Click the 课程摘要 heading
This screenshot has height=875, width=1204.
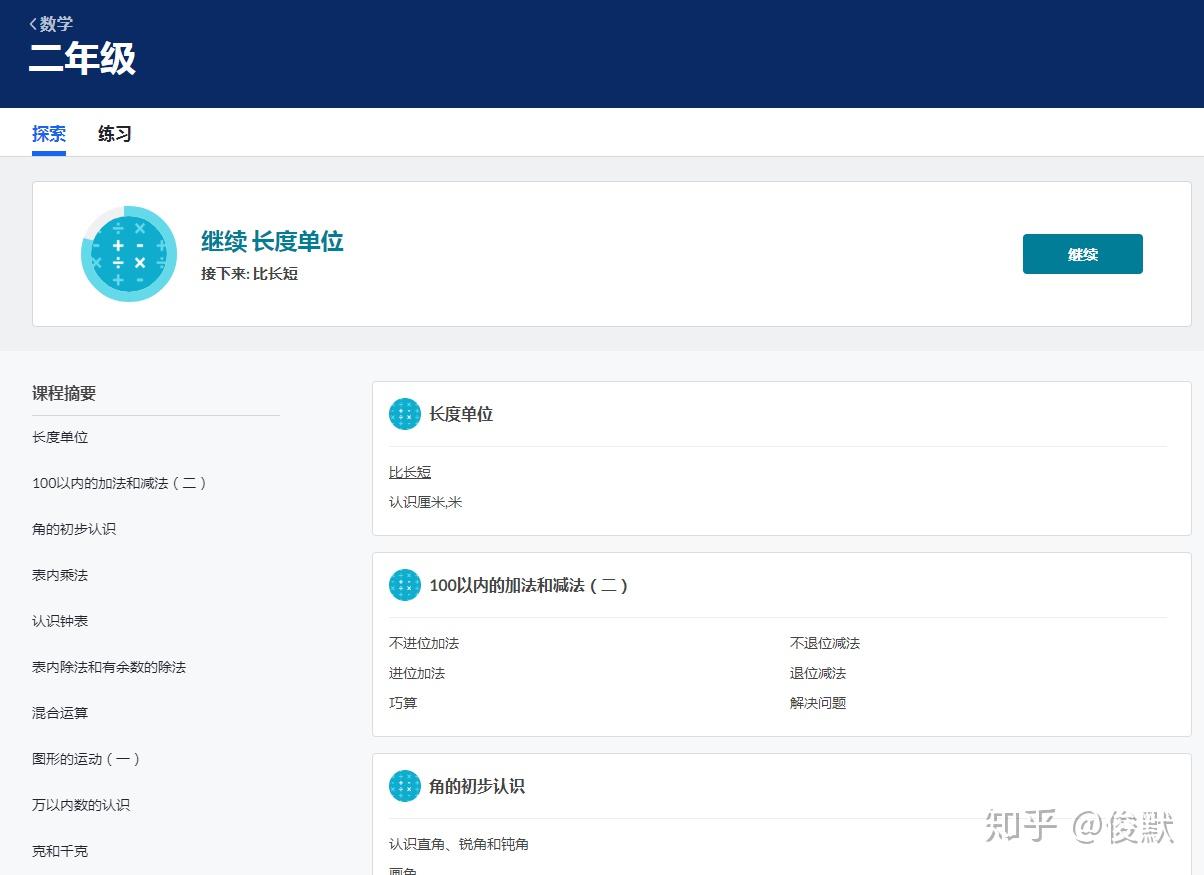click(64, 393)
